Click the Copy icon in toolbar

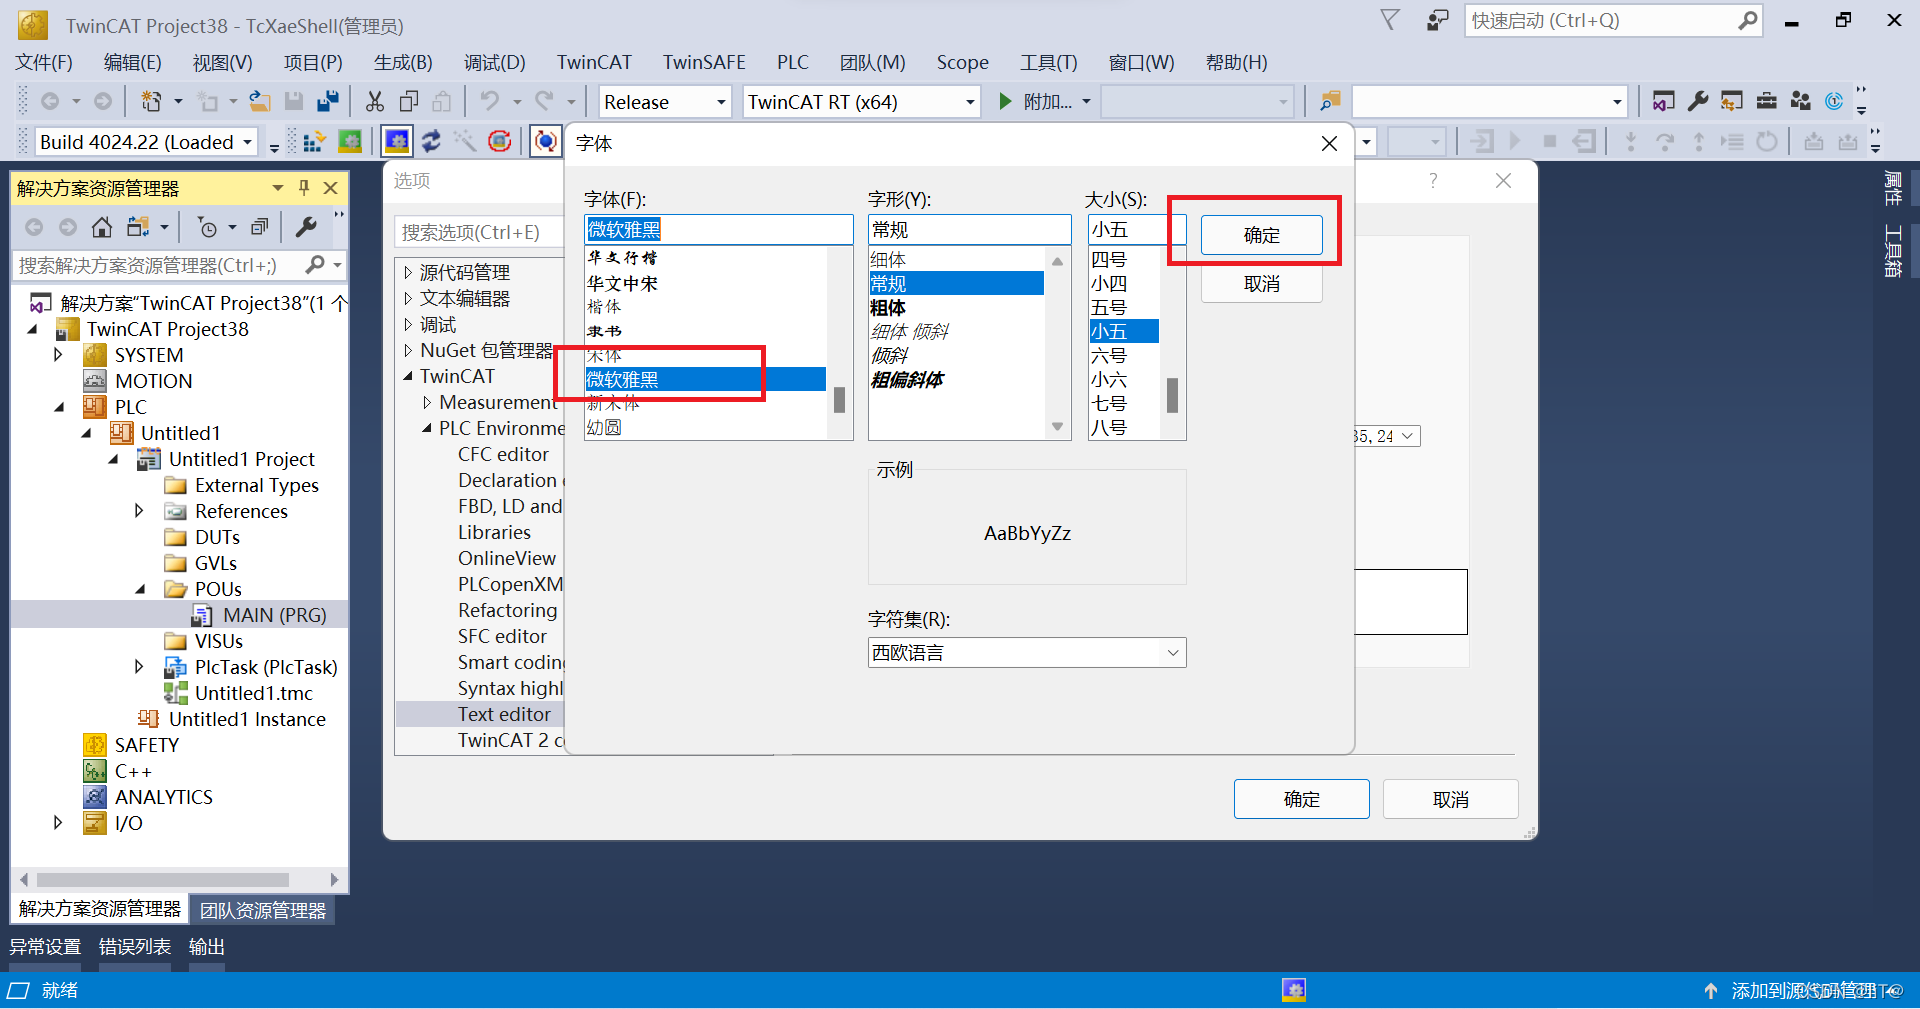pos(409,101)
